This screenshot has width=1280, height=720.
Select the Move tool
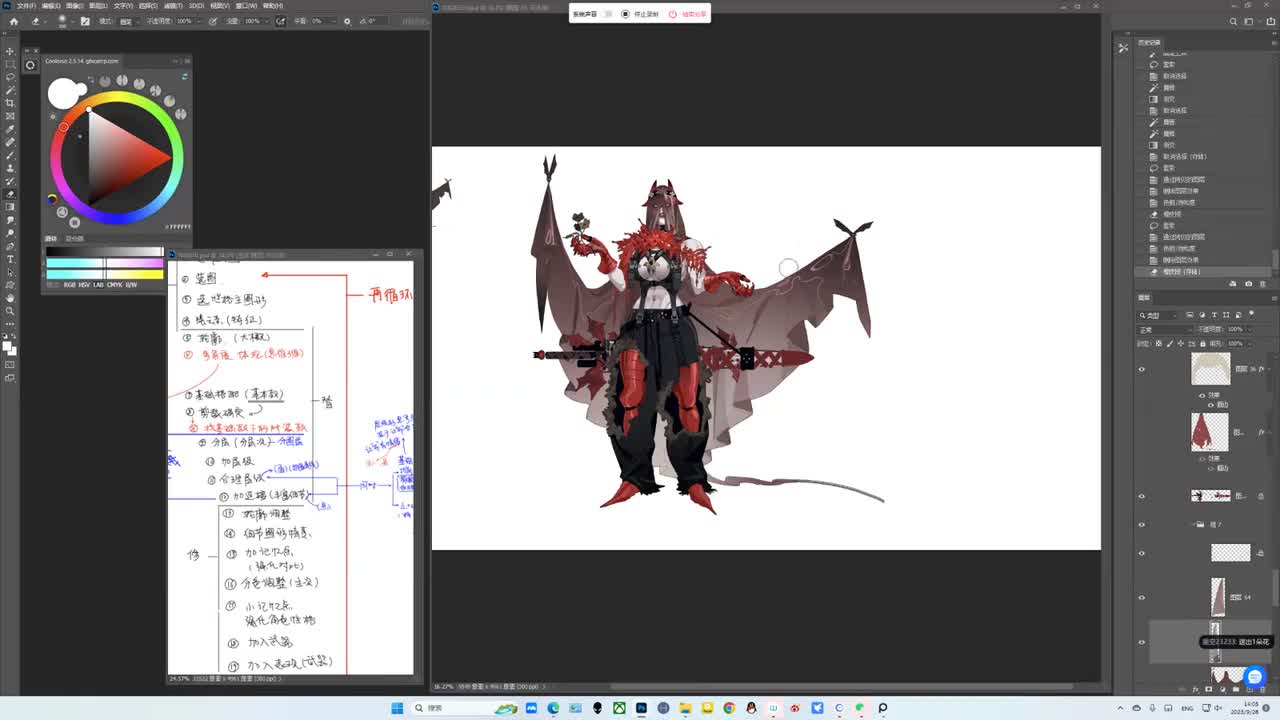(10, 51)
